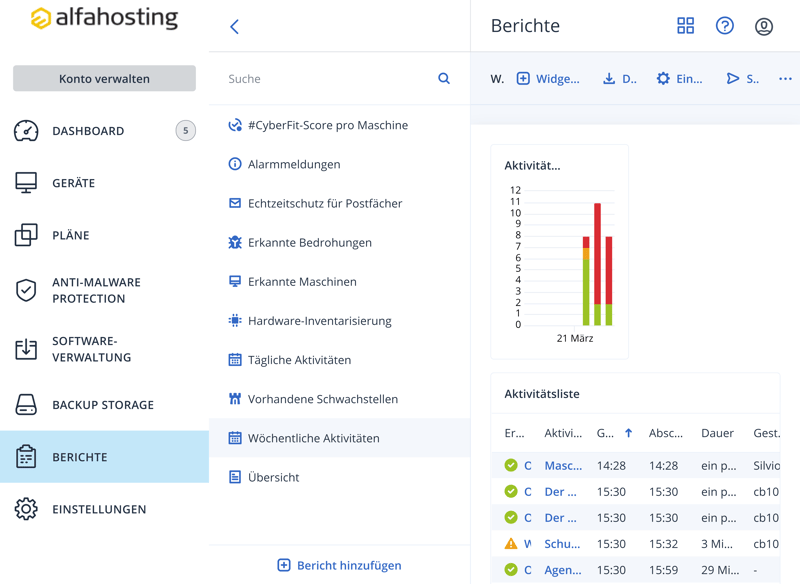800x584 pixels.
Task: Click the download icon in report toolbar
Action: 609,79
